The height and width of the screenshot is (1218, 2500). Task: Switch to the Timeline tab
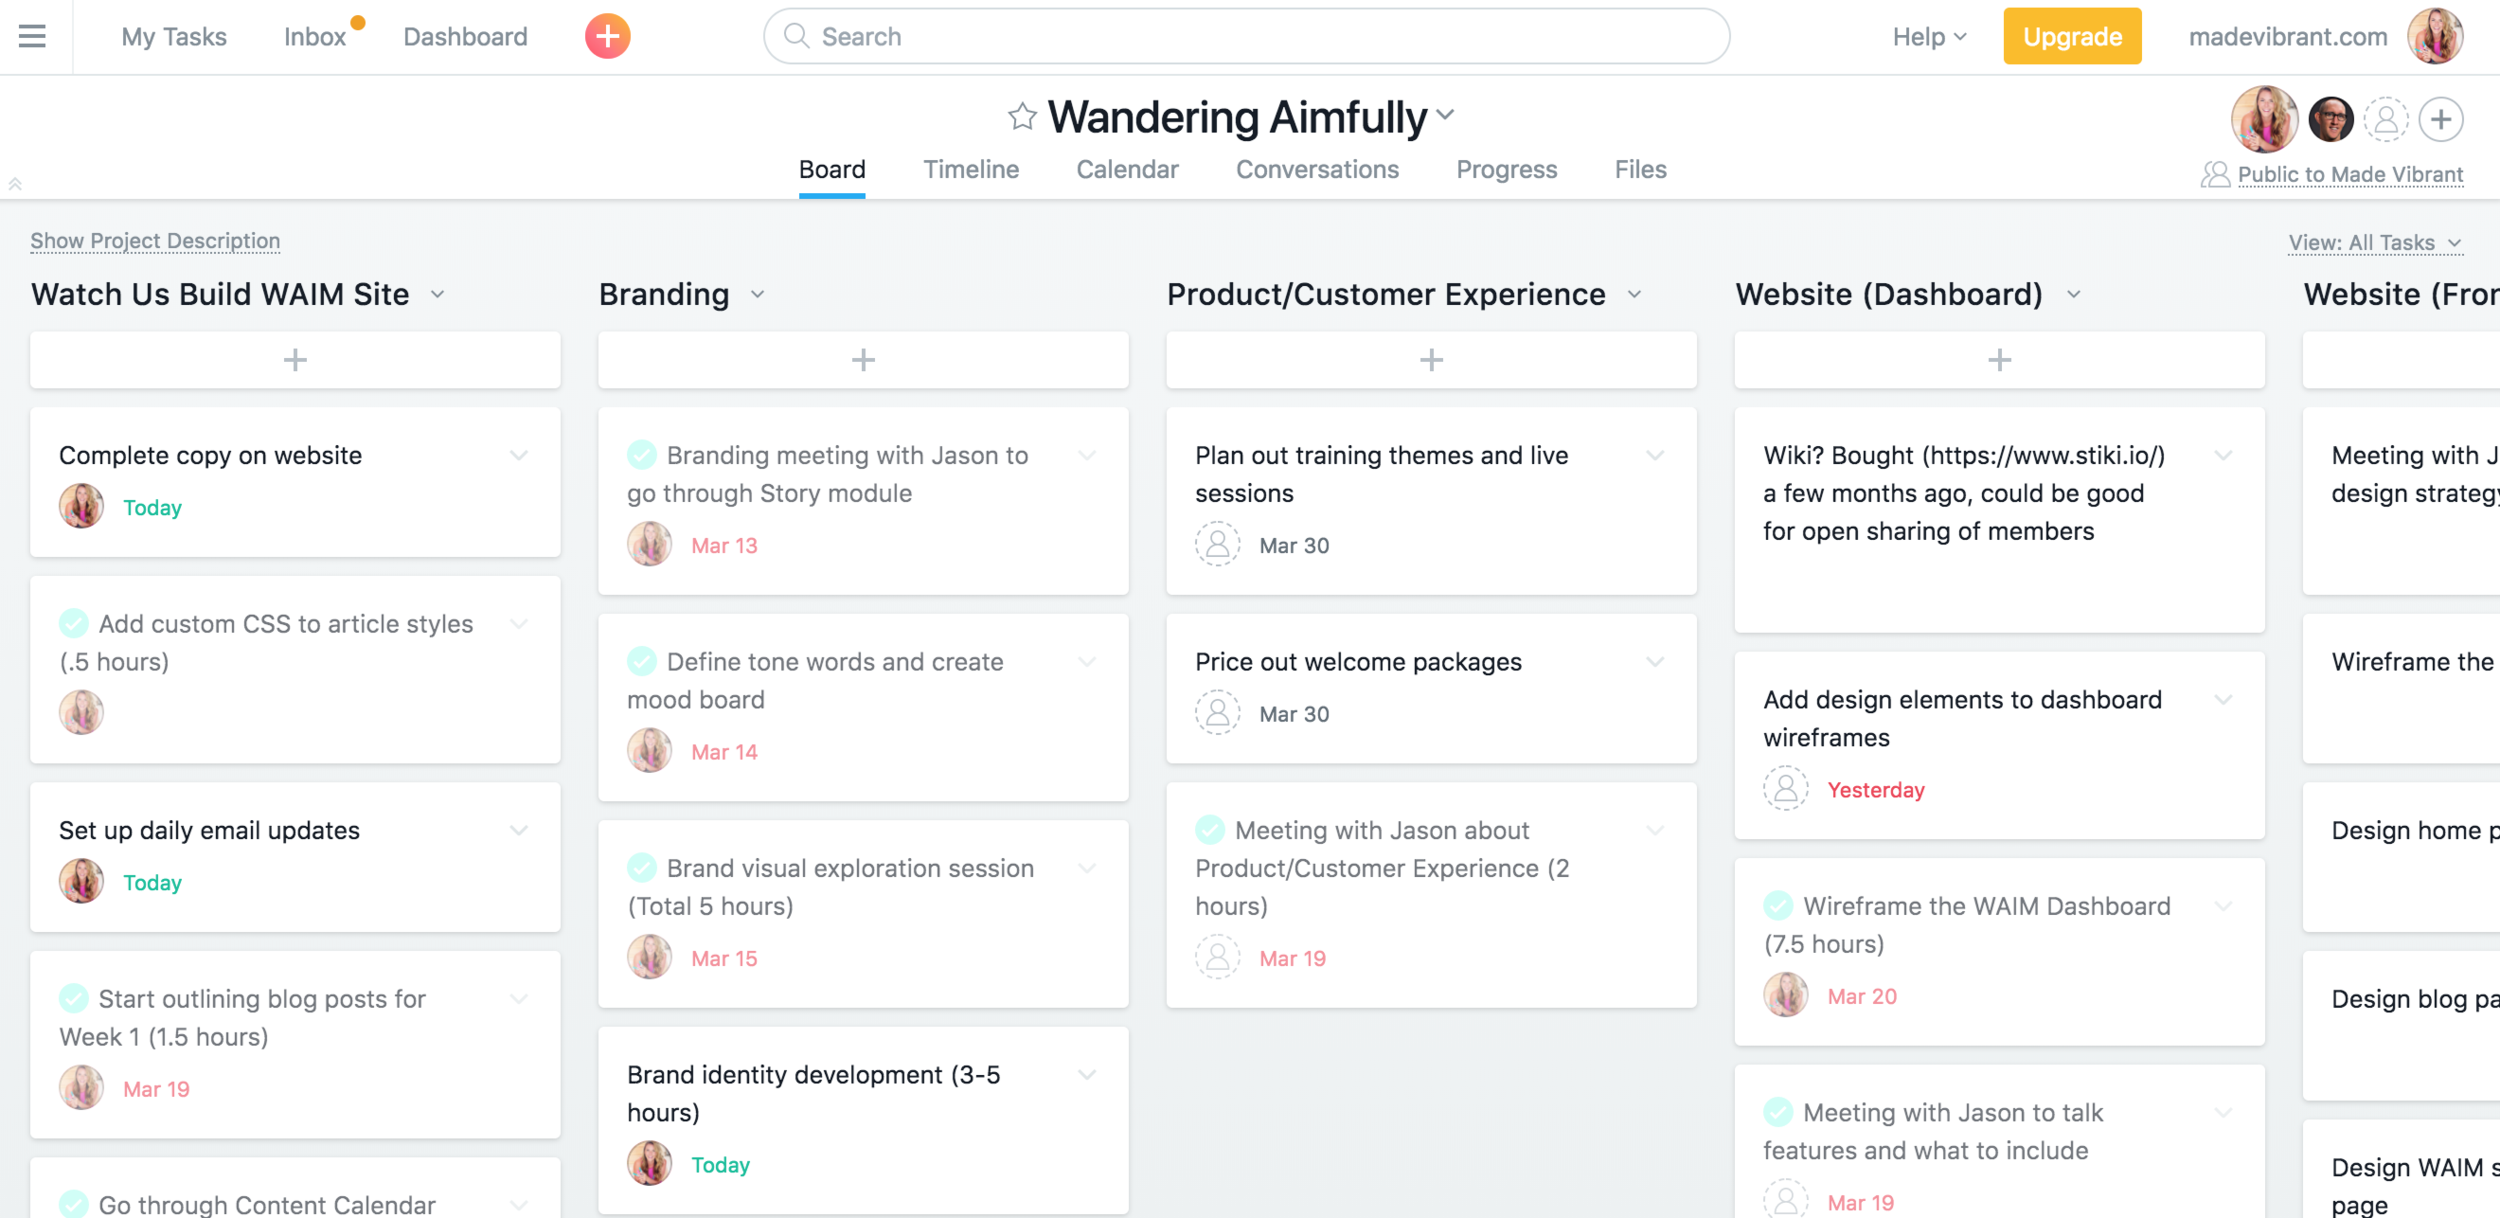[x=971, y=169]
